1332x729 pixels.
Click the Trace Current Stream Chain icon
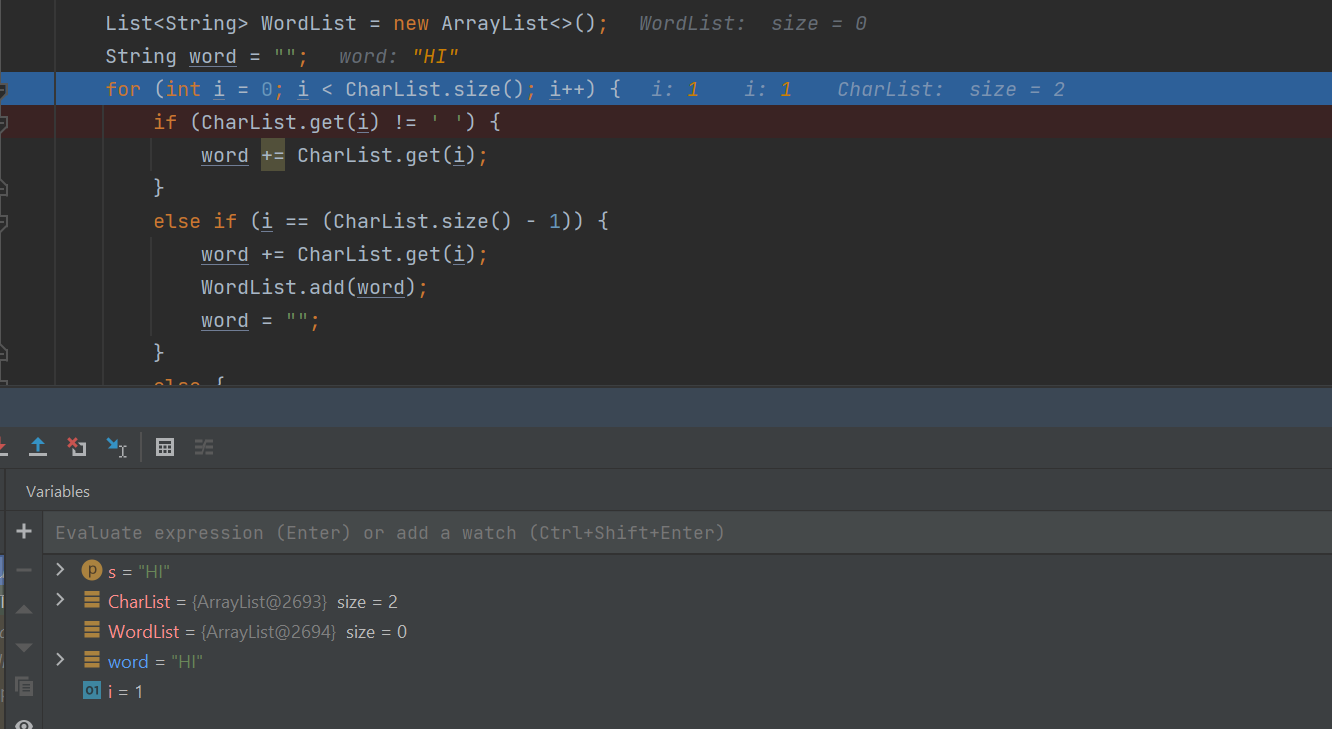tap(204, 447)
